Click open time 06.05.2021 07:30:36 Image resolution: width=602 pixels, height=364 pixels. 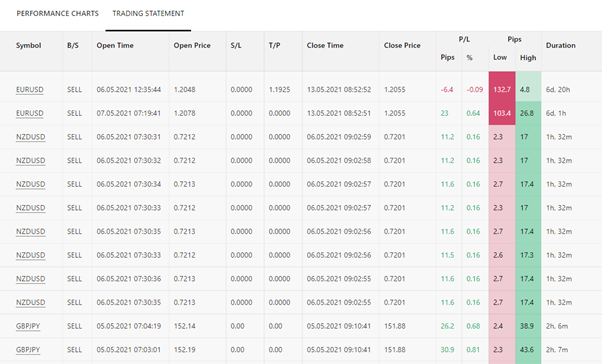(x=129, y=279)
